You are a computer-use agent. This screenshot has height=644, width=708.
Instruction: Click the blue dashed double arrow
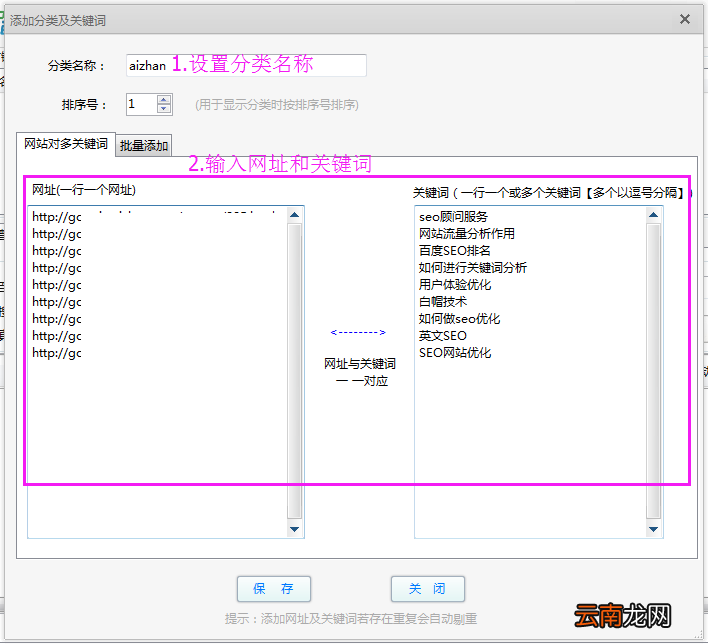point(358,332)
